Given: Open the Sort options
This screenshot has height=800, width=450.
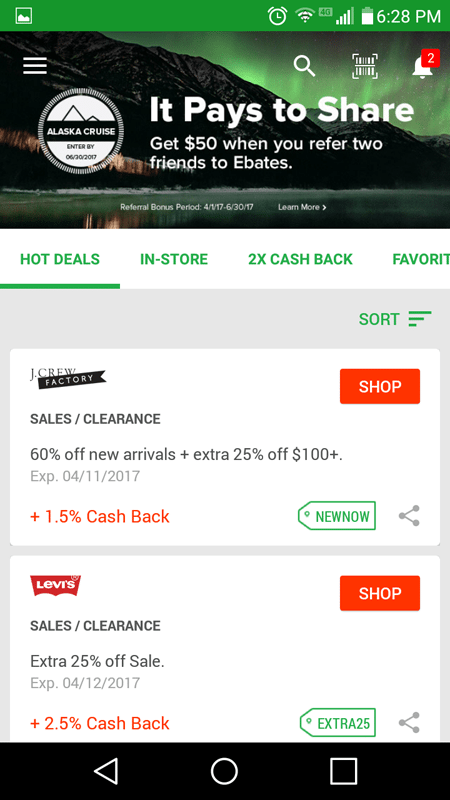Looking at the screenshot, I should 395,319.
